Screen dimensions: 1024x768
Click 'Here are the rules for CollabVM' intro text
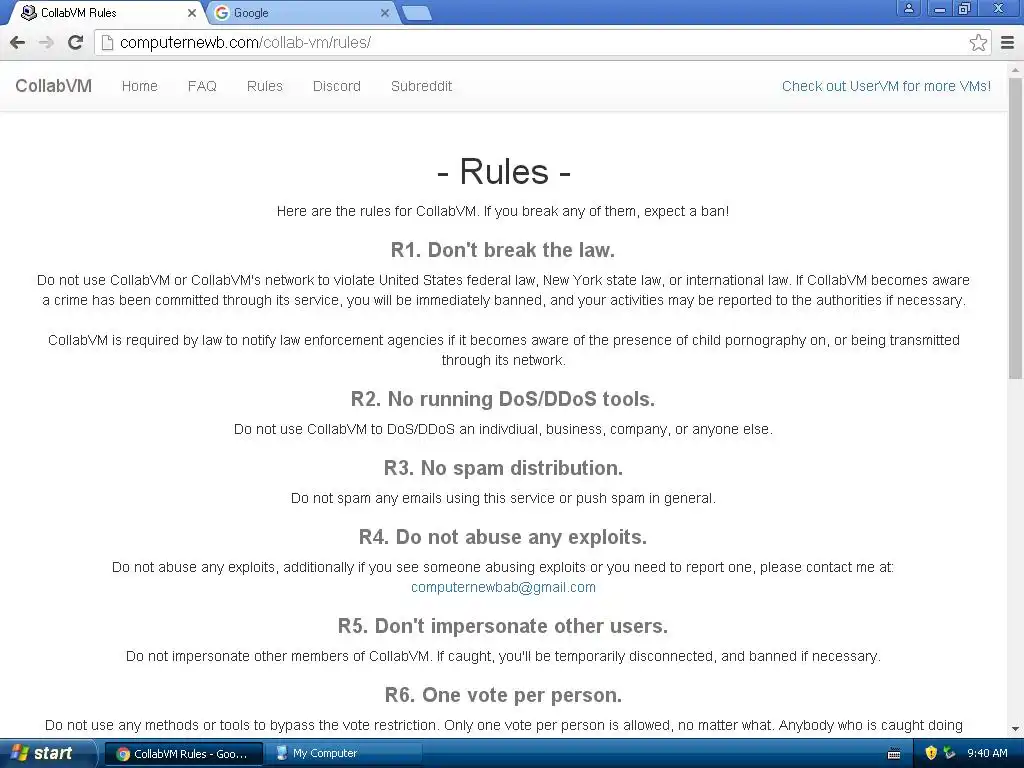pos(503,212)
